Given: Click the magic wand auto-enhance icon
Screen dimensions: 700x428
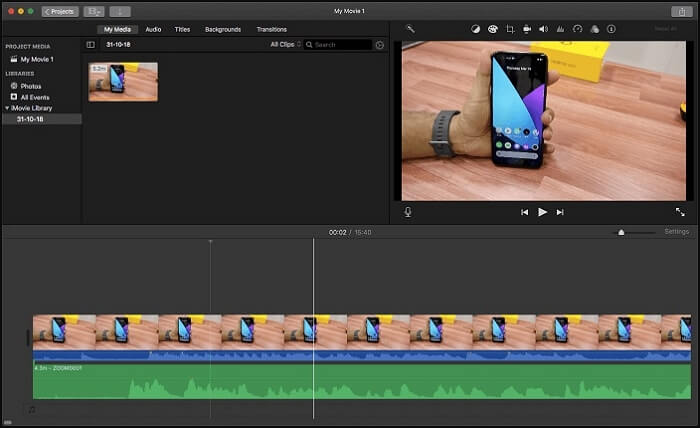Looking at the screenshot, I should [410, 29].
